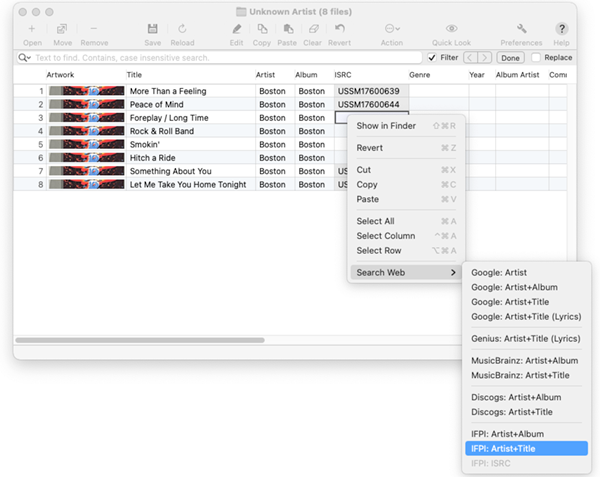
Task: Click the Album Artist column header
Action: (x=521, y=75)
